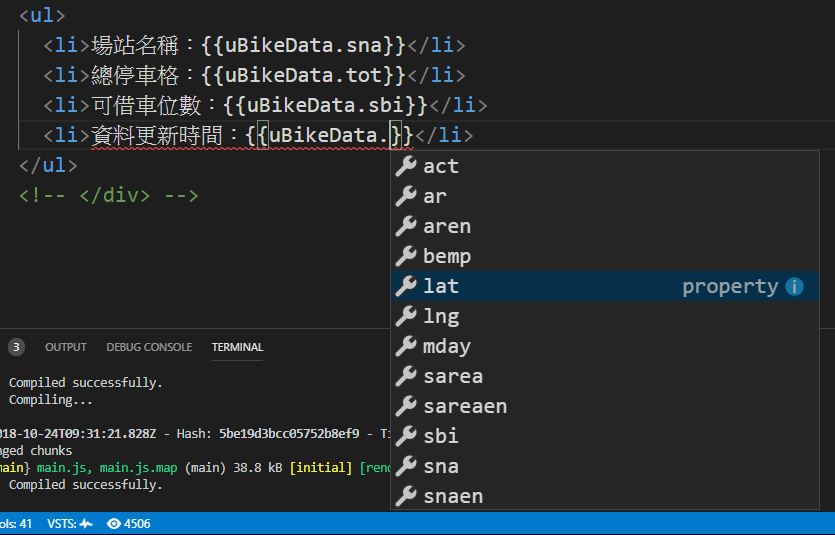835x535 pixels.
Task: Click the VSTS pulse icon in status bar
Action: [86, 524]
